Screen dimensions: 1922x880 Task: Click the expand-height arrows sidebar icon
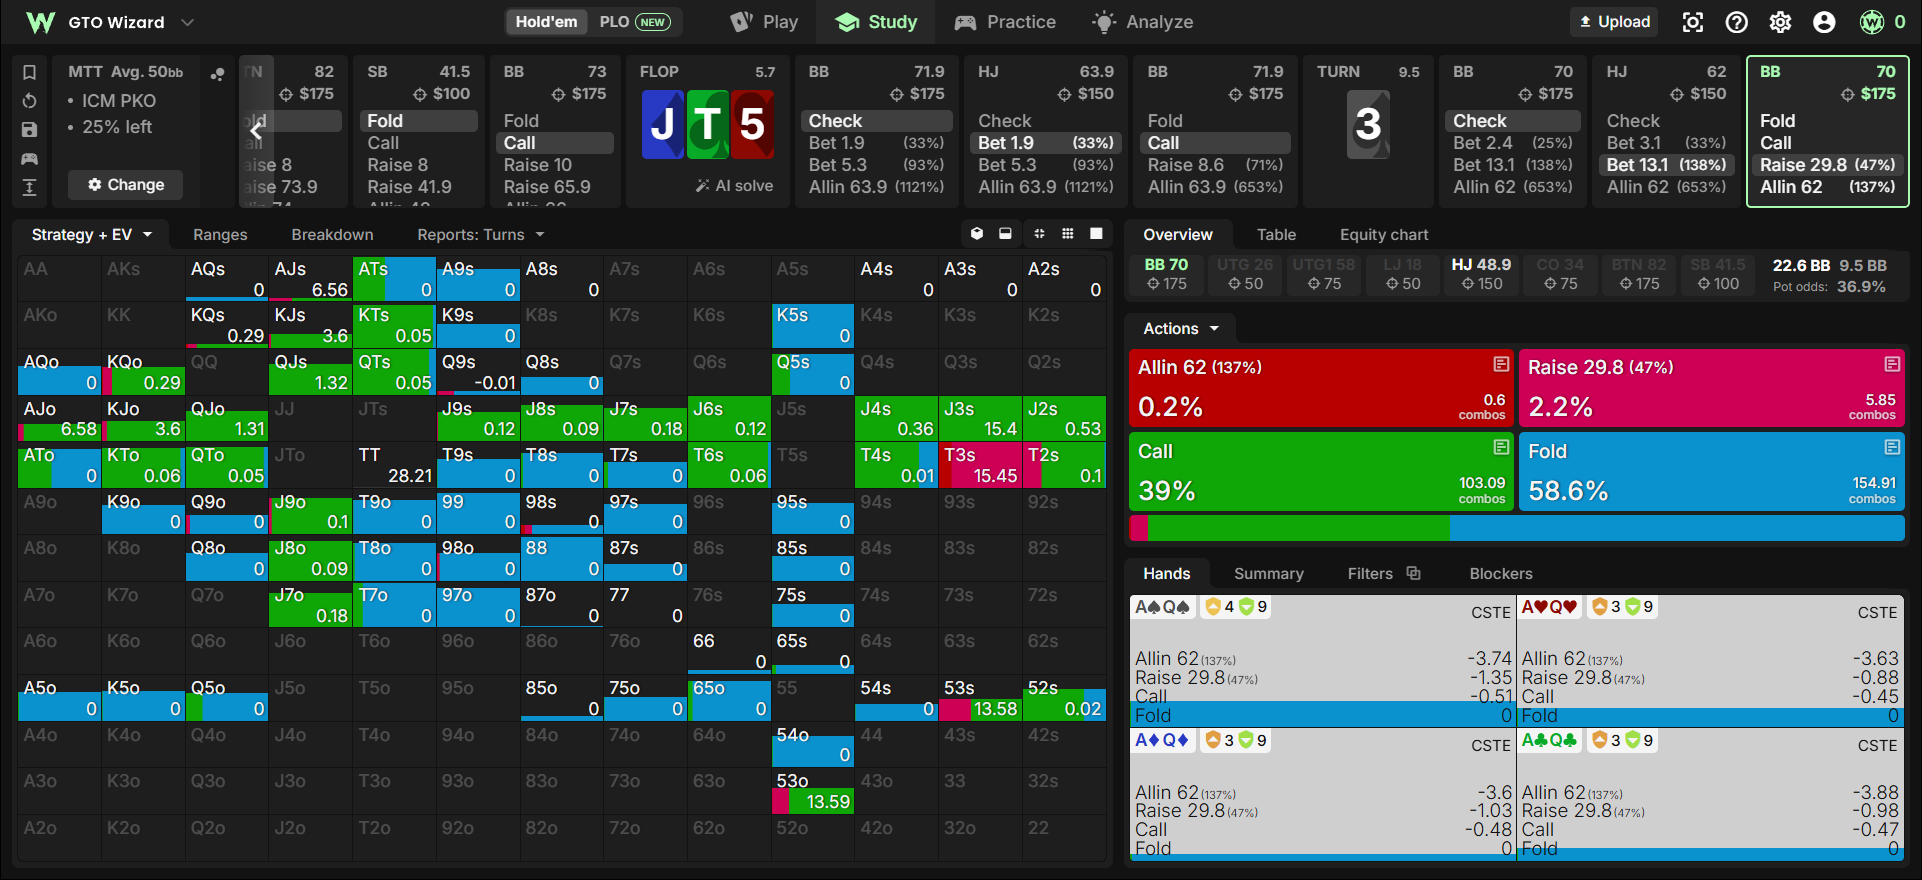coord(30,187)
